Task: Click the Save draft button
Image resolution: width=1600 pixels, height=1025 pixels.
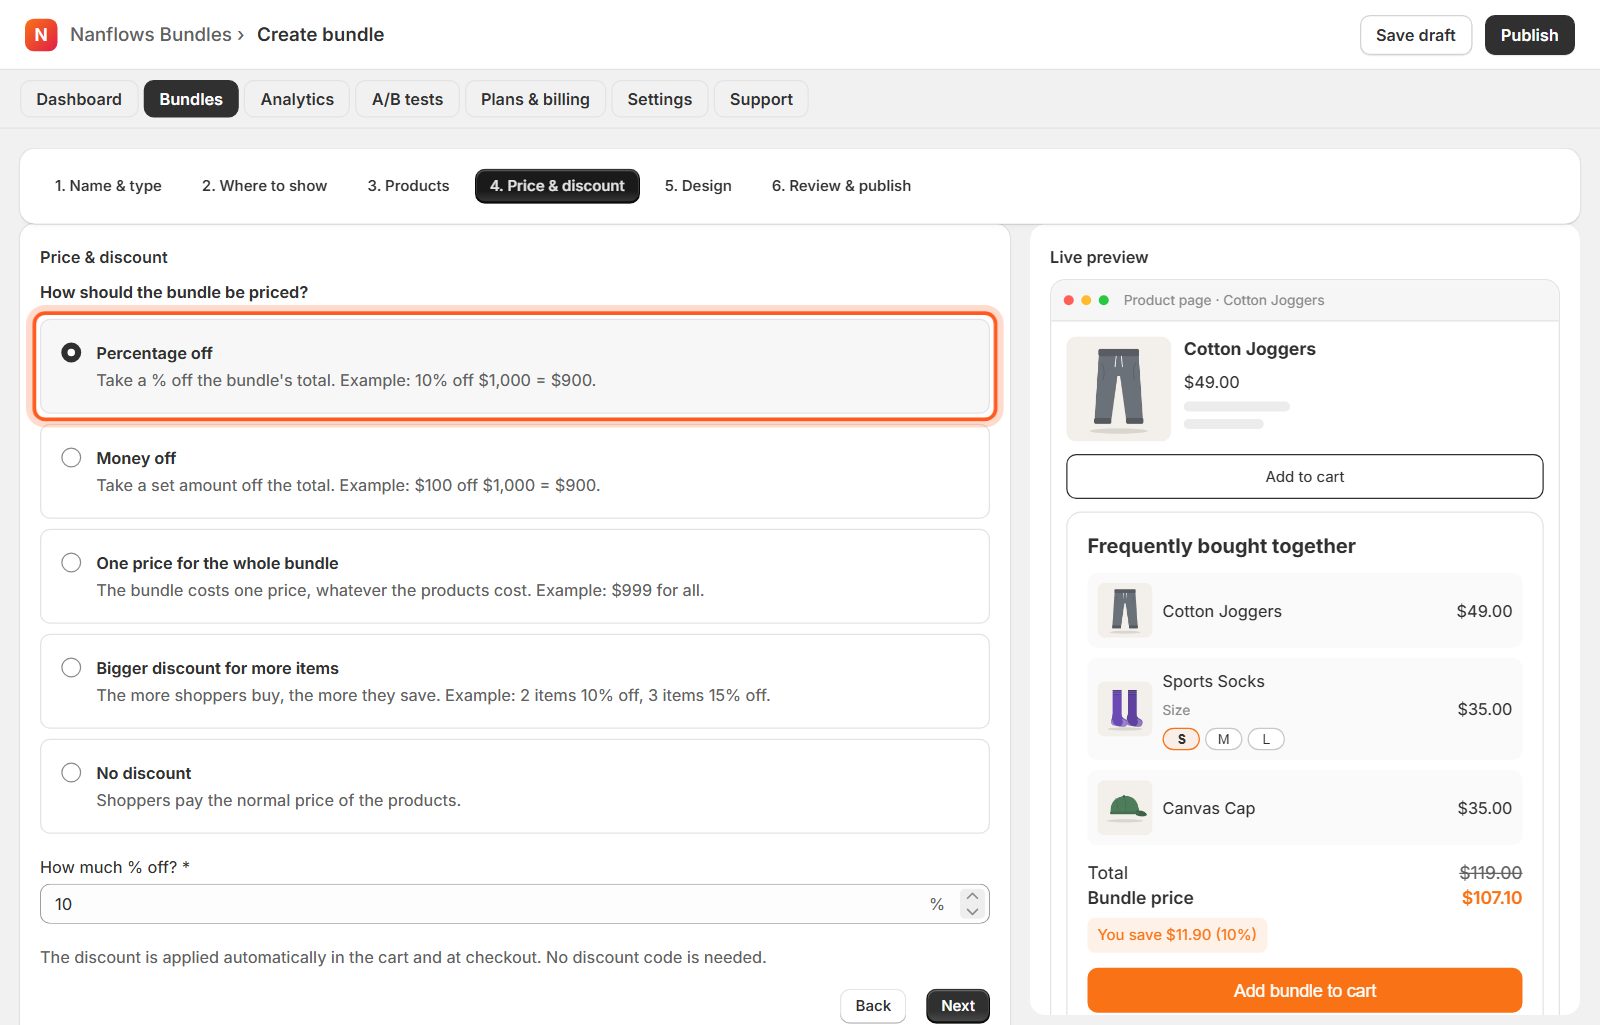Action: [1415, 35]
